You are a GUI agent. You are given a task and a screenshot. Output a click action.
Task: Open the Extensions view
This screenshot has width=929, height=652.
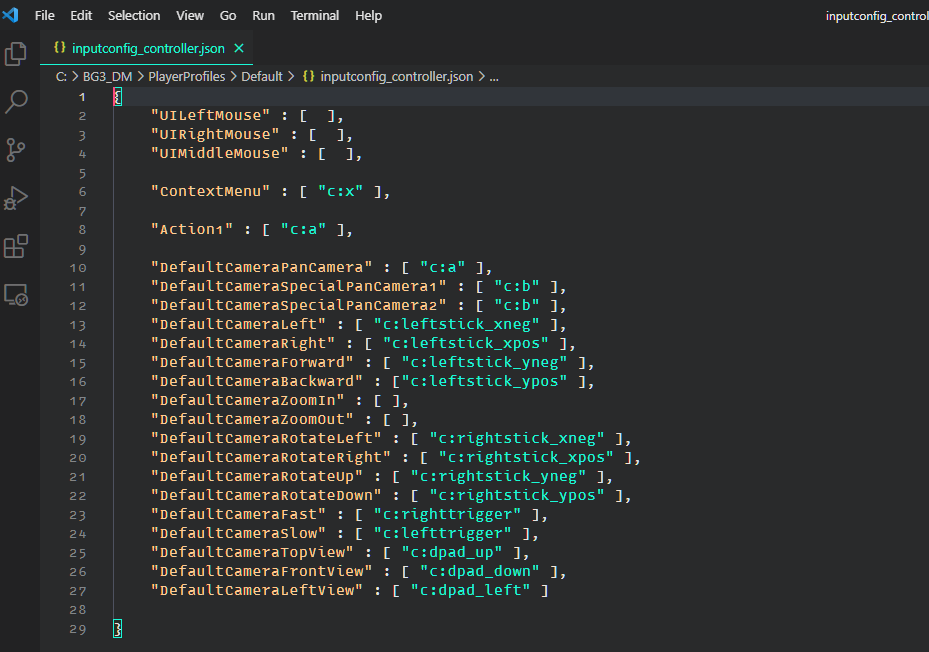click(16, 246)
